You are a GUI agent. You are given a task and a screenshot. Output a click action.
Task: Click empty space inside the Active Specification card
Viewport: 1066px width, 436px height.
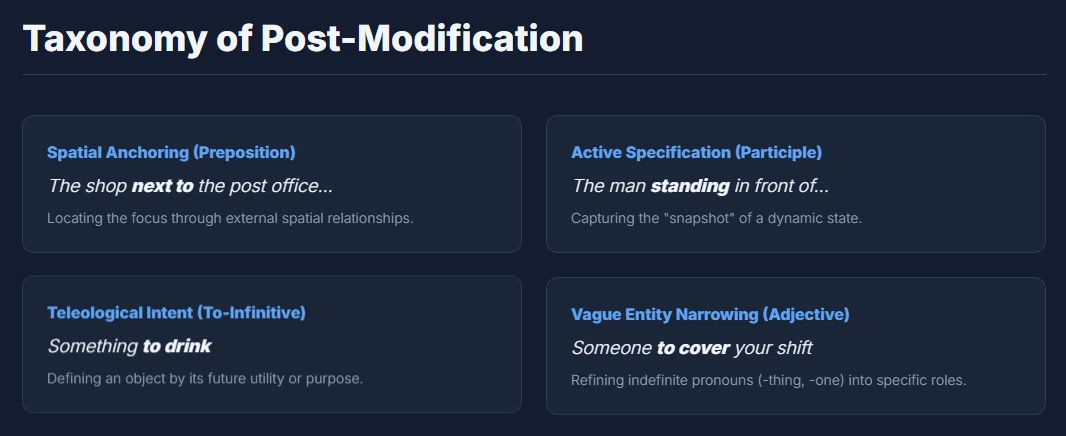coord(952,184)
